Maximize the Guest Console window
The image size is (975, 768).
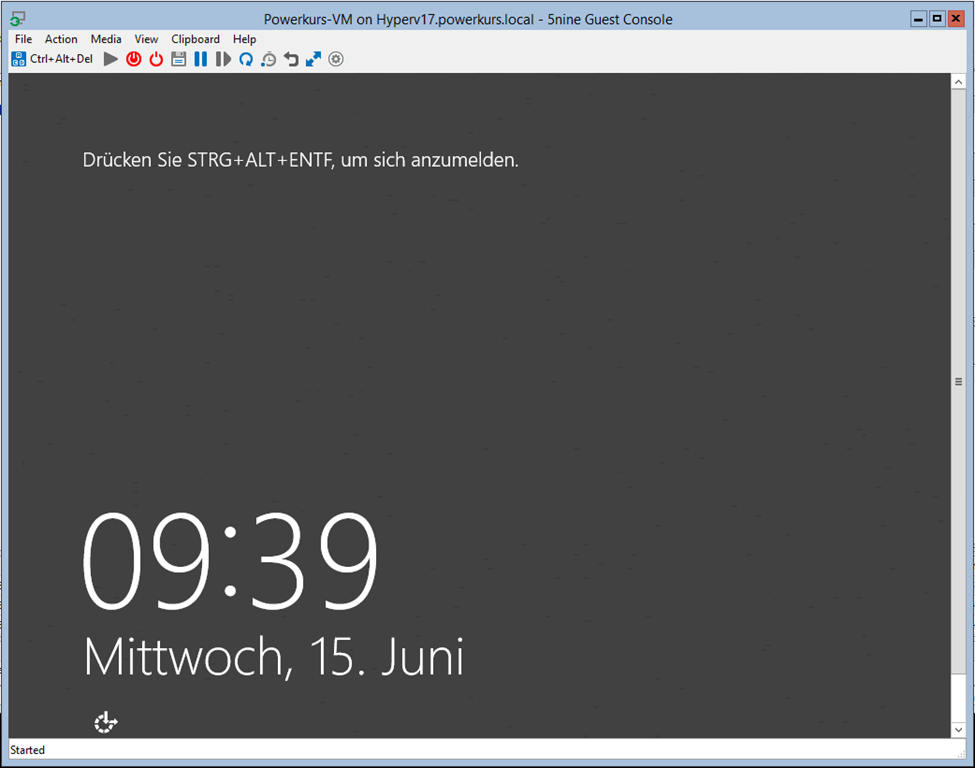[937, 19]
